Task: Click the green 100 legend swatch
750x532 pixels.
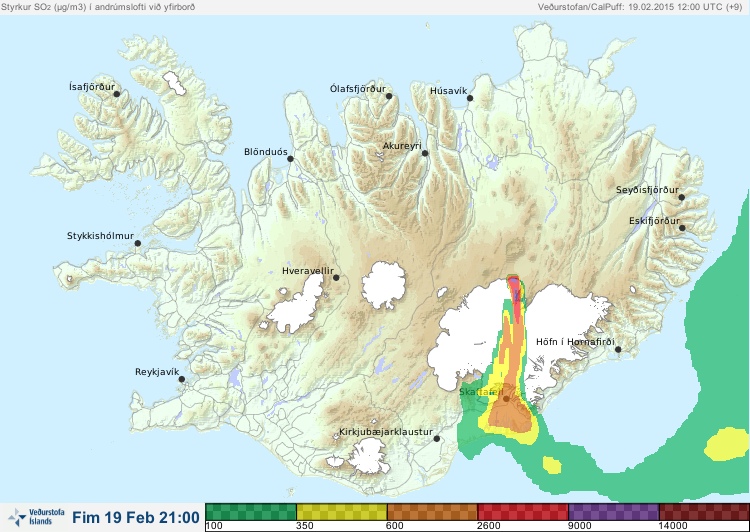Action: [x=251, y=512]
